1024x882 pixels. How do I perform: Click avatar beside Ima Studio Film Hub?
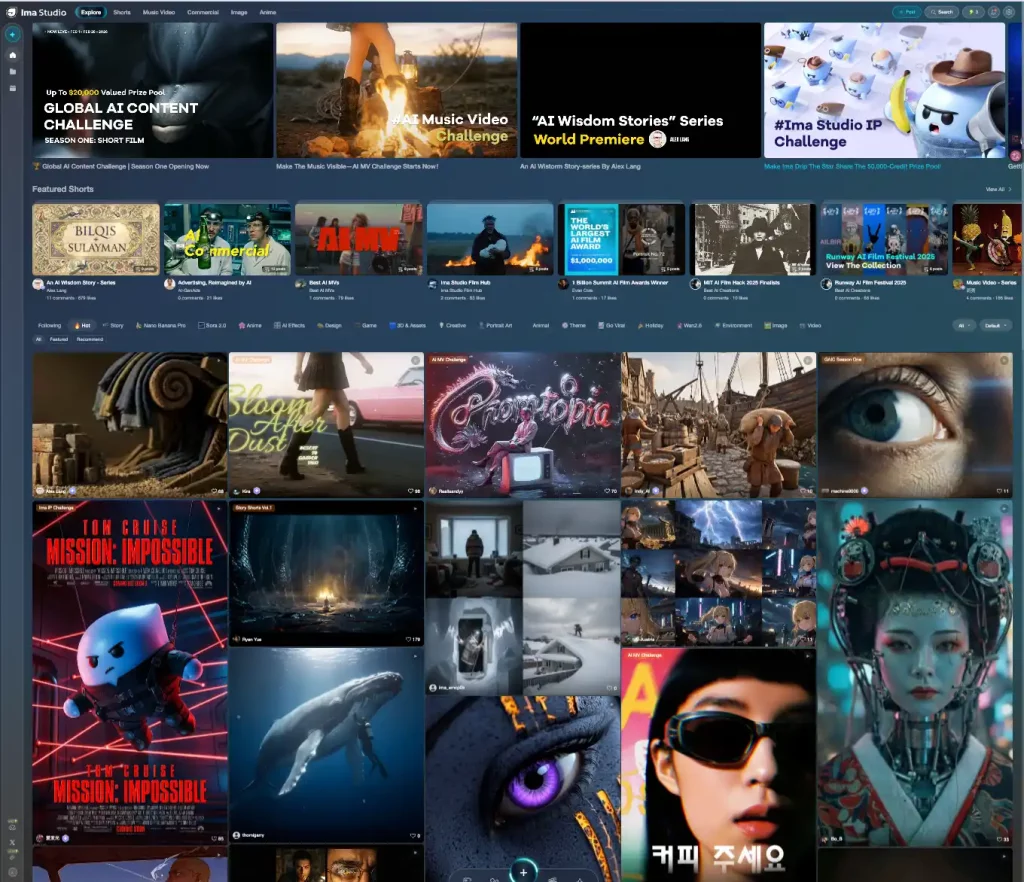432,284
